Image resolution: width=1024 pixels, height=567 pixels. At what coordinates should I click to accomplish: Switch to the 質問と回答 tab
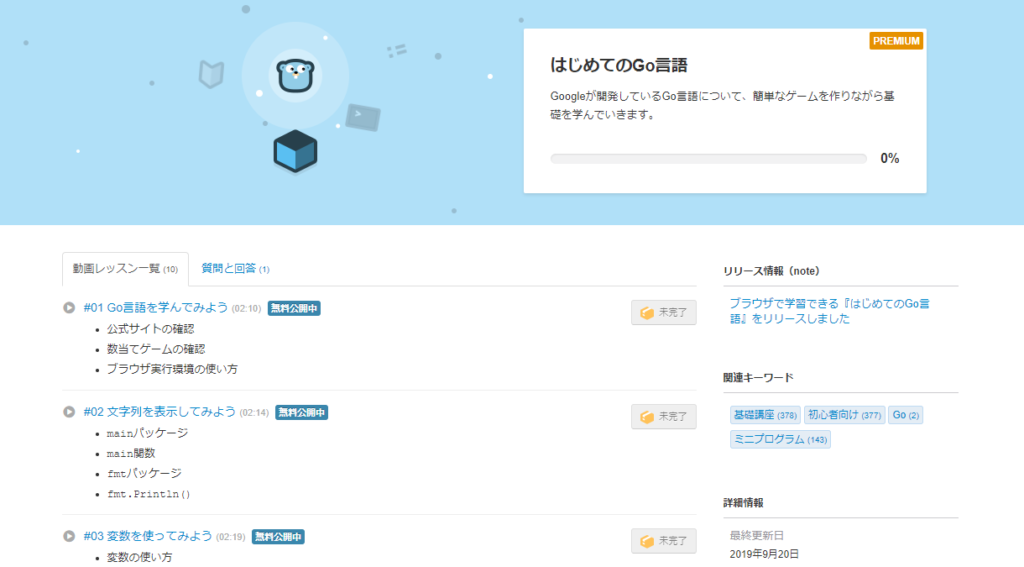tap(235, 268)
